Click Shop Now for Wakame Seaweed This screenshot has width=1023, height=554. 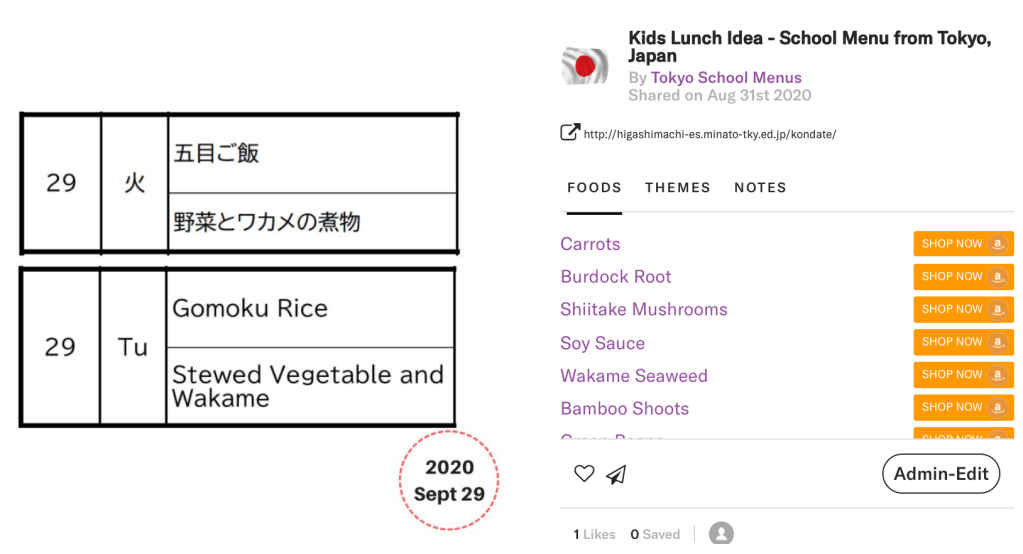[x=963, y=375]
